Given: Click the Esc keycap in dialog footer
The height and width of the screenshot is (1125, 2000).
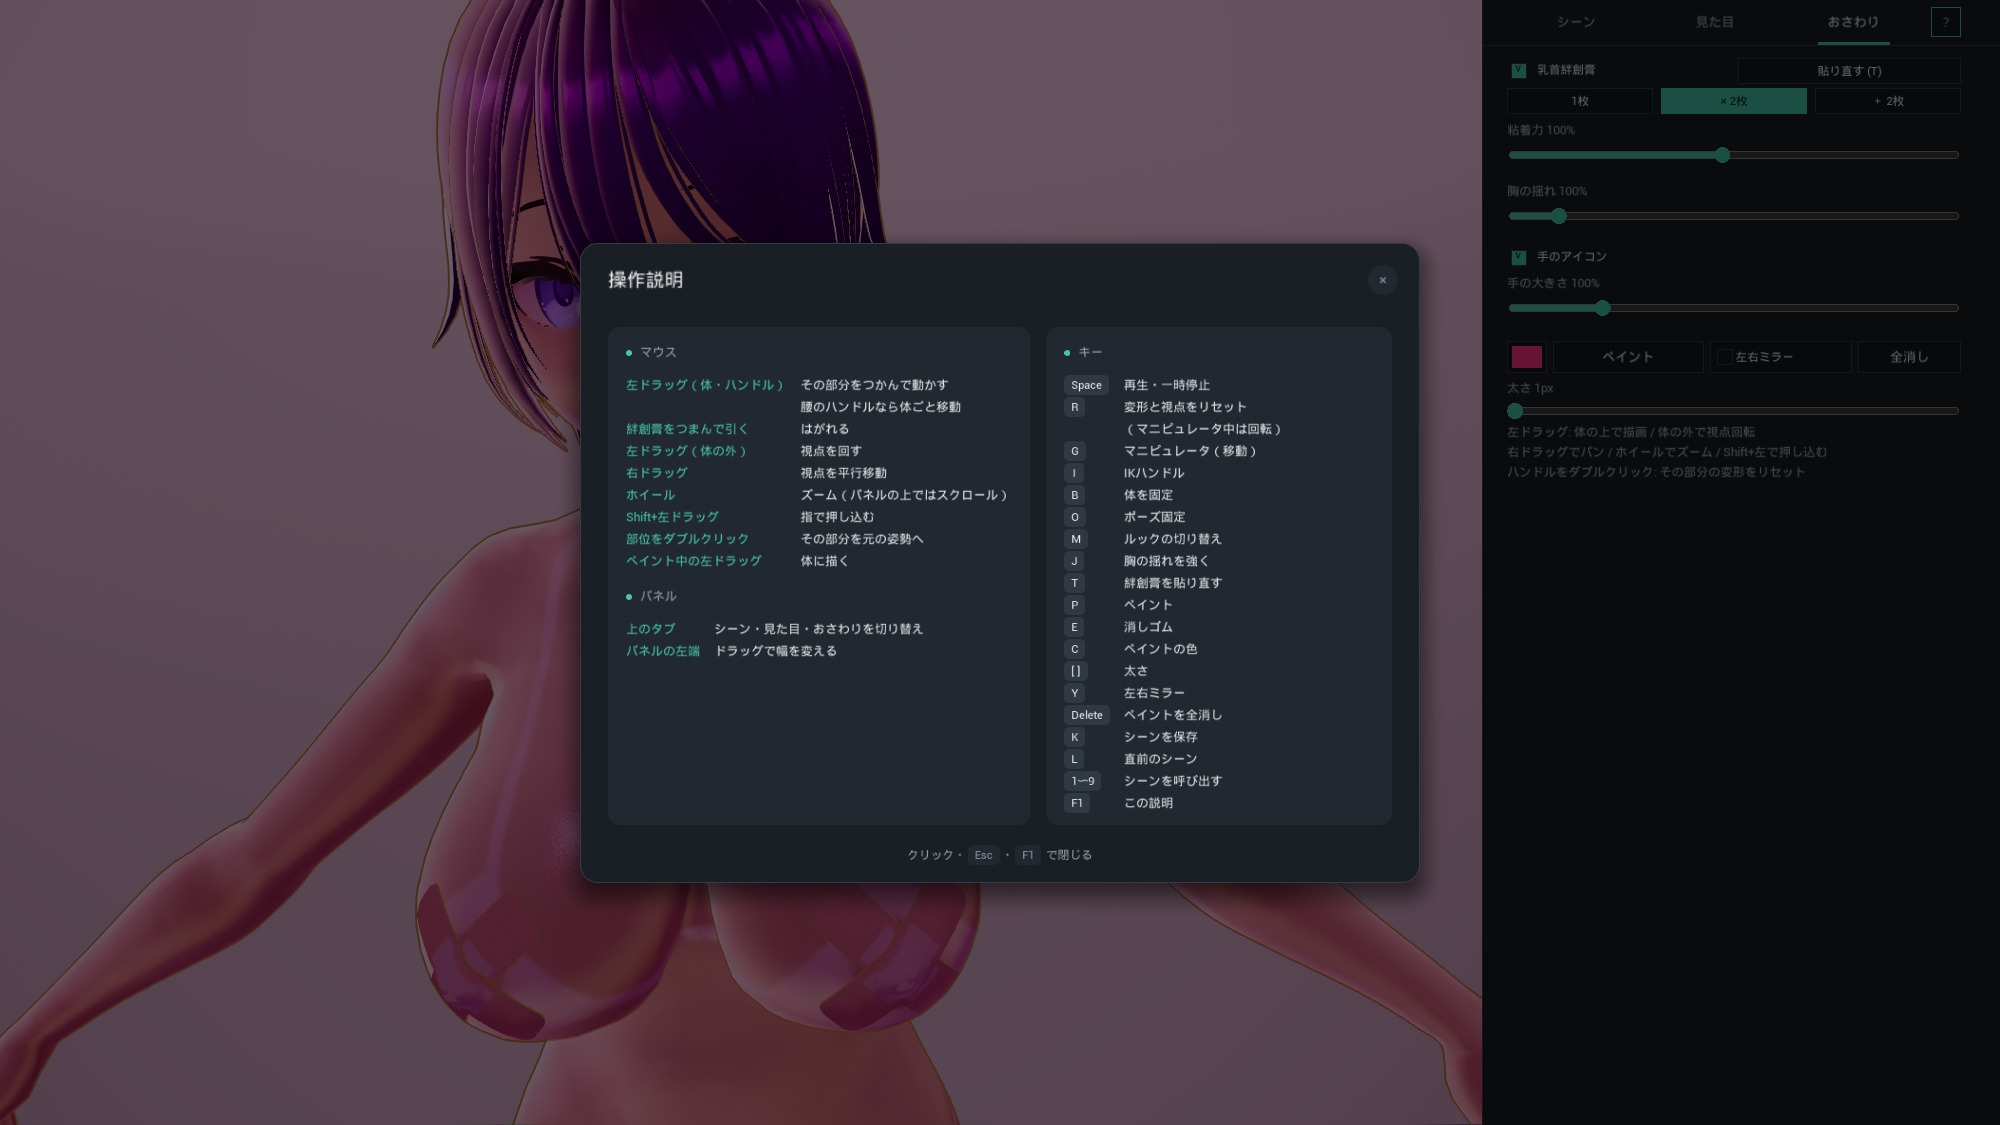Looking at the screenshot, I should (x=983, y=855).
